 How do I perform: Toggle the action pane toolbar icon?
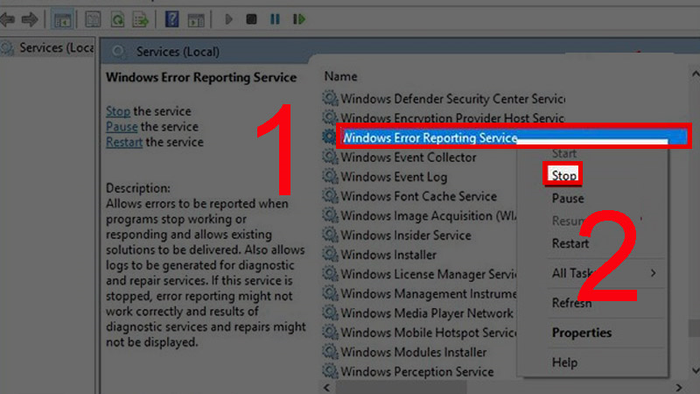coord(196,20)
